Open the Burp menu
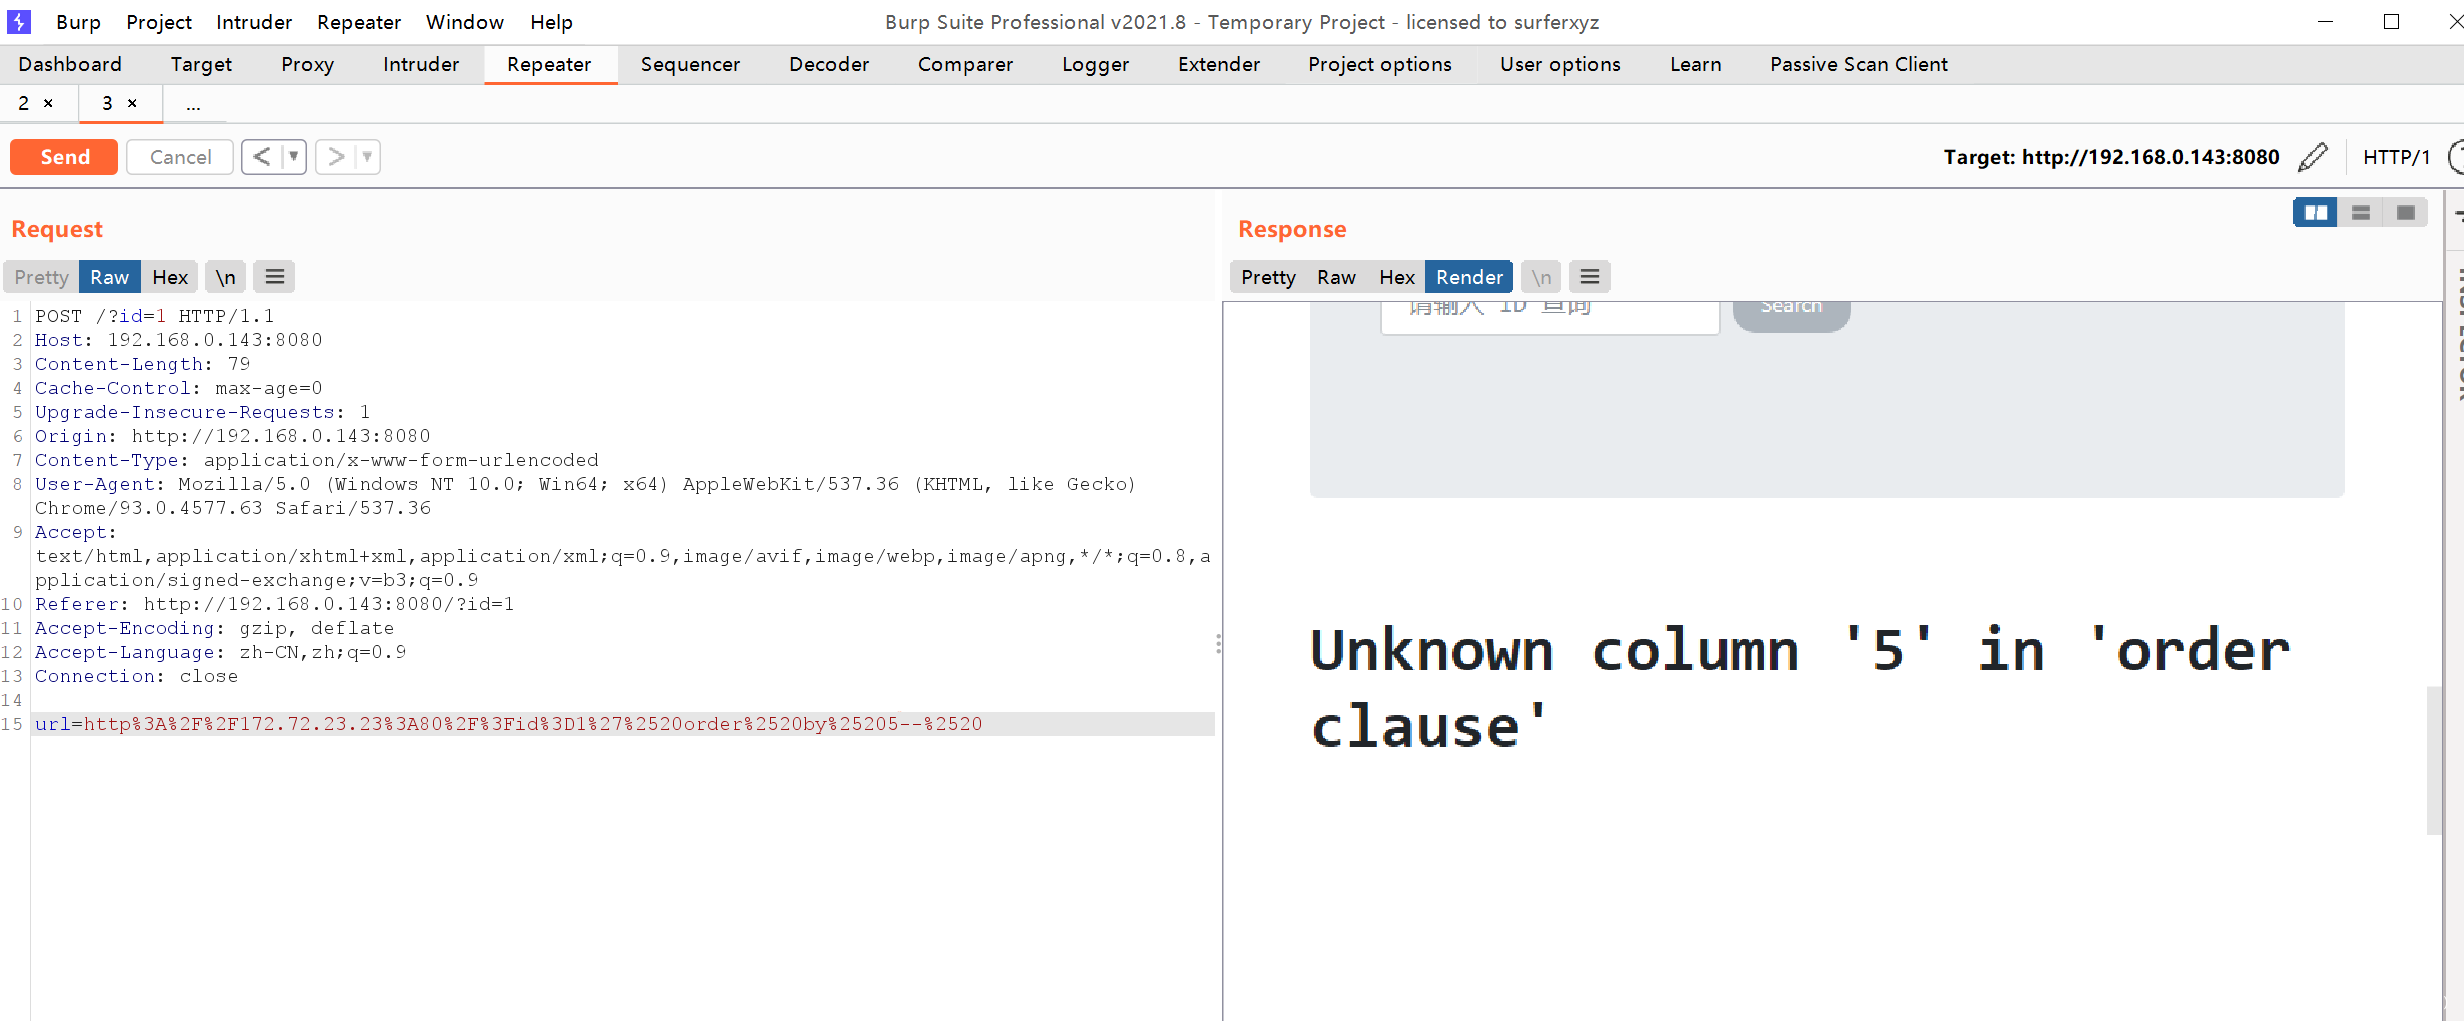This screenshot has width=2464, height=1021. click(78, 22)
